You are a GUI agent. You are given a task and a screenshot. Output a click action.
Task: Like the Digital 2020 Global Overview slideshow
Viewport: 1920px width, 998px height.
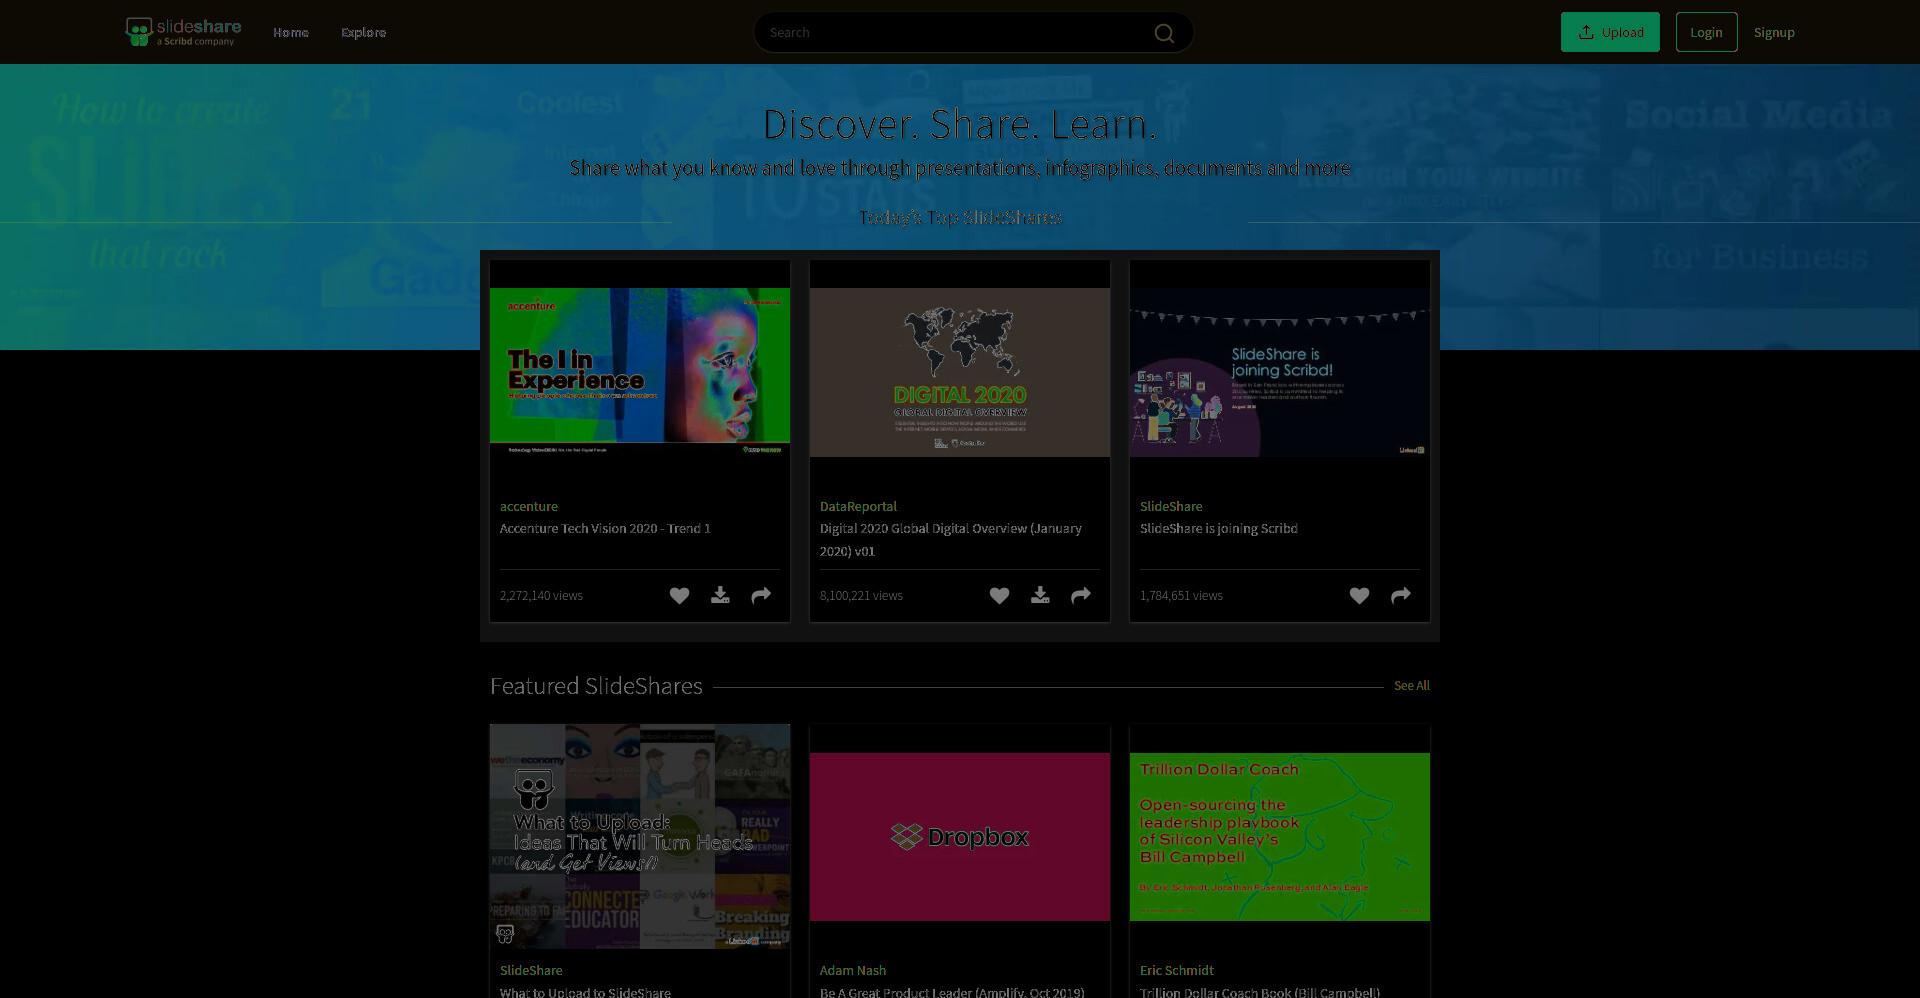(x=999, y=596)
